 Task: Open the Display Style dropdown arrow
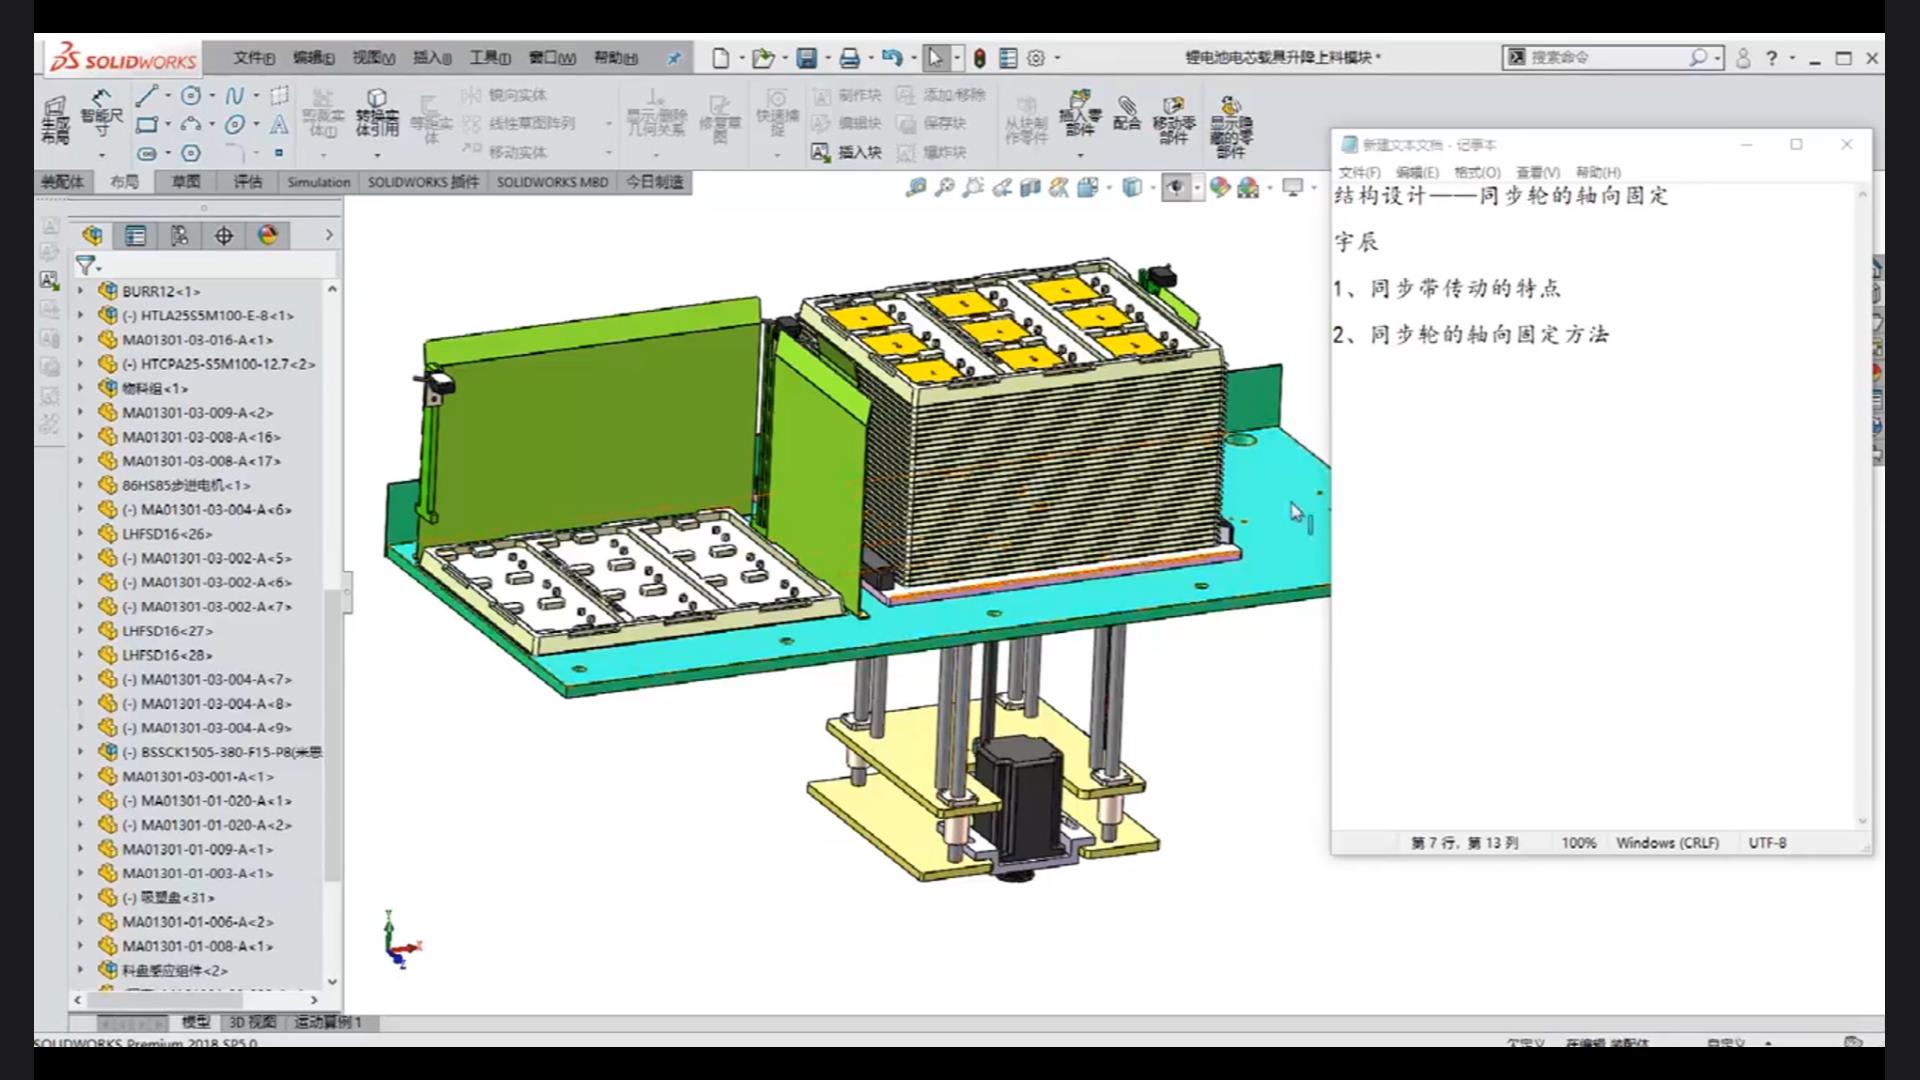point(1153,187)
